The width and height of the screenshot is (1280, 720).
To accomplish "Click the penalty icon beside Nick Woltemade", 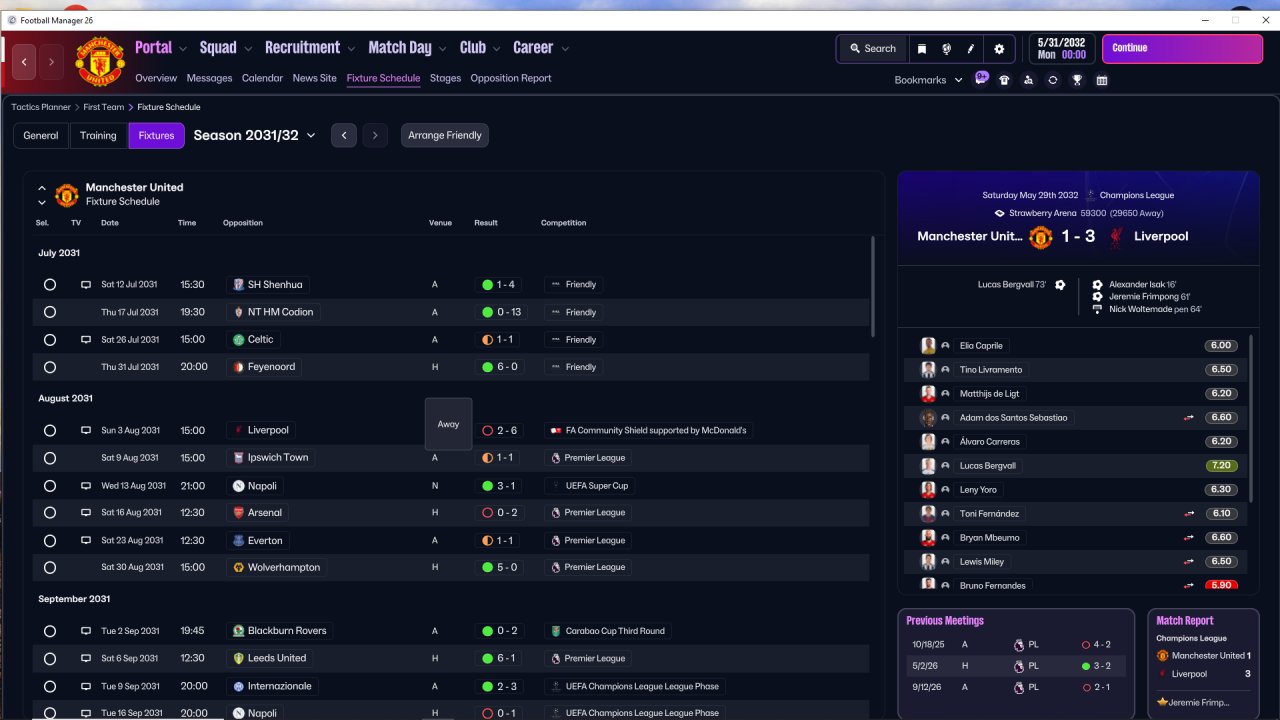I will point(1098,309).
